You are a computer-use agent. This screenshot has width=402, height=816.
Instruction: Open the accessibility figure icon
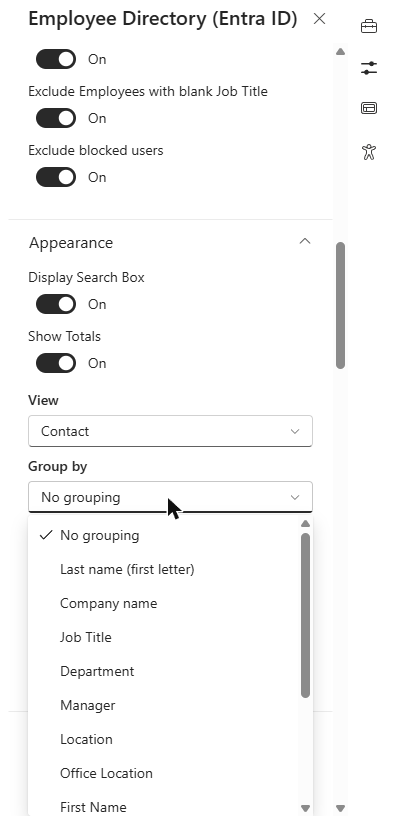coord(369,151)
